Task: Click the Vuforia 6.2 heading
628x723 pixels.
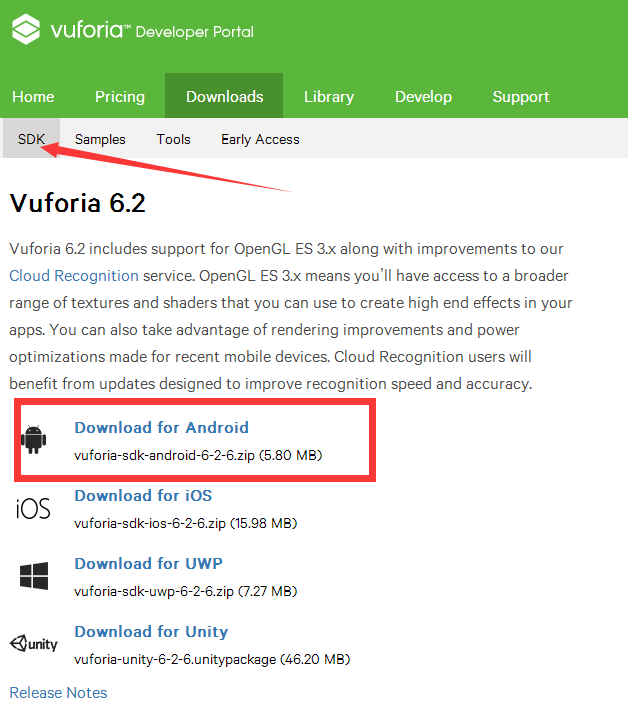Action: pyautogui.click(x=77, y=202)
